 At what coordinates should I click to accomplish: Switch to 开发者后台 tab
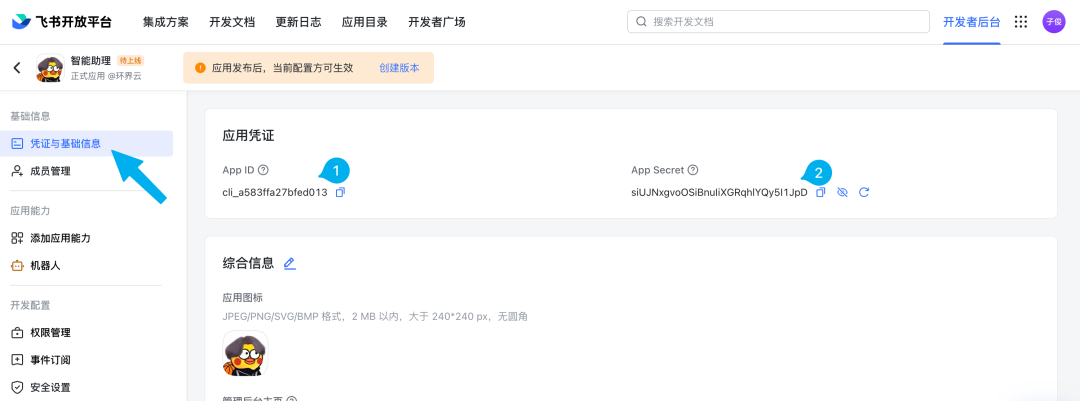pyautogui.click(x=971, y=22)
